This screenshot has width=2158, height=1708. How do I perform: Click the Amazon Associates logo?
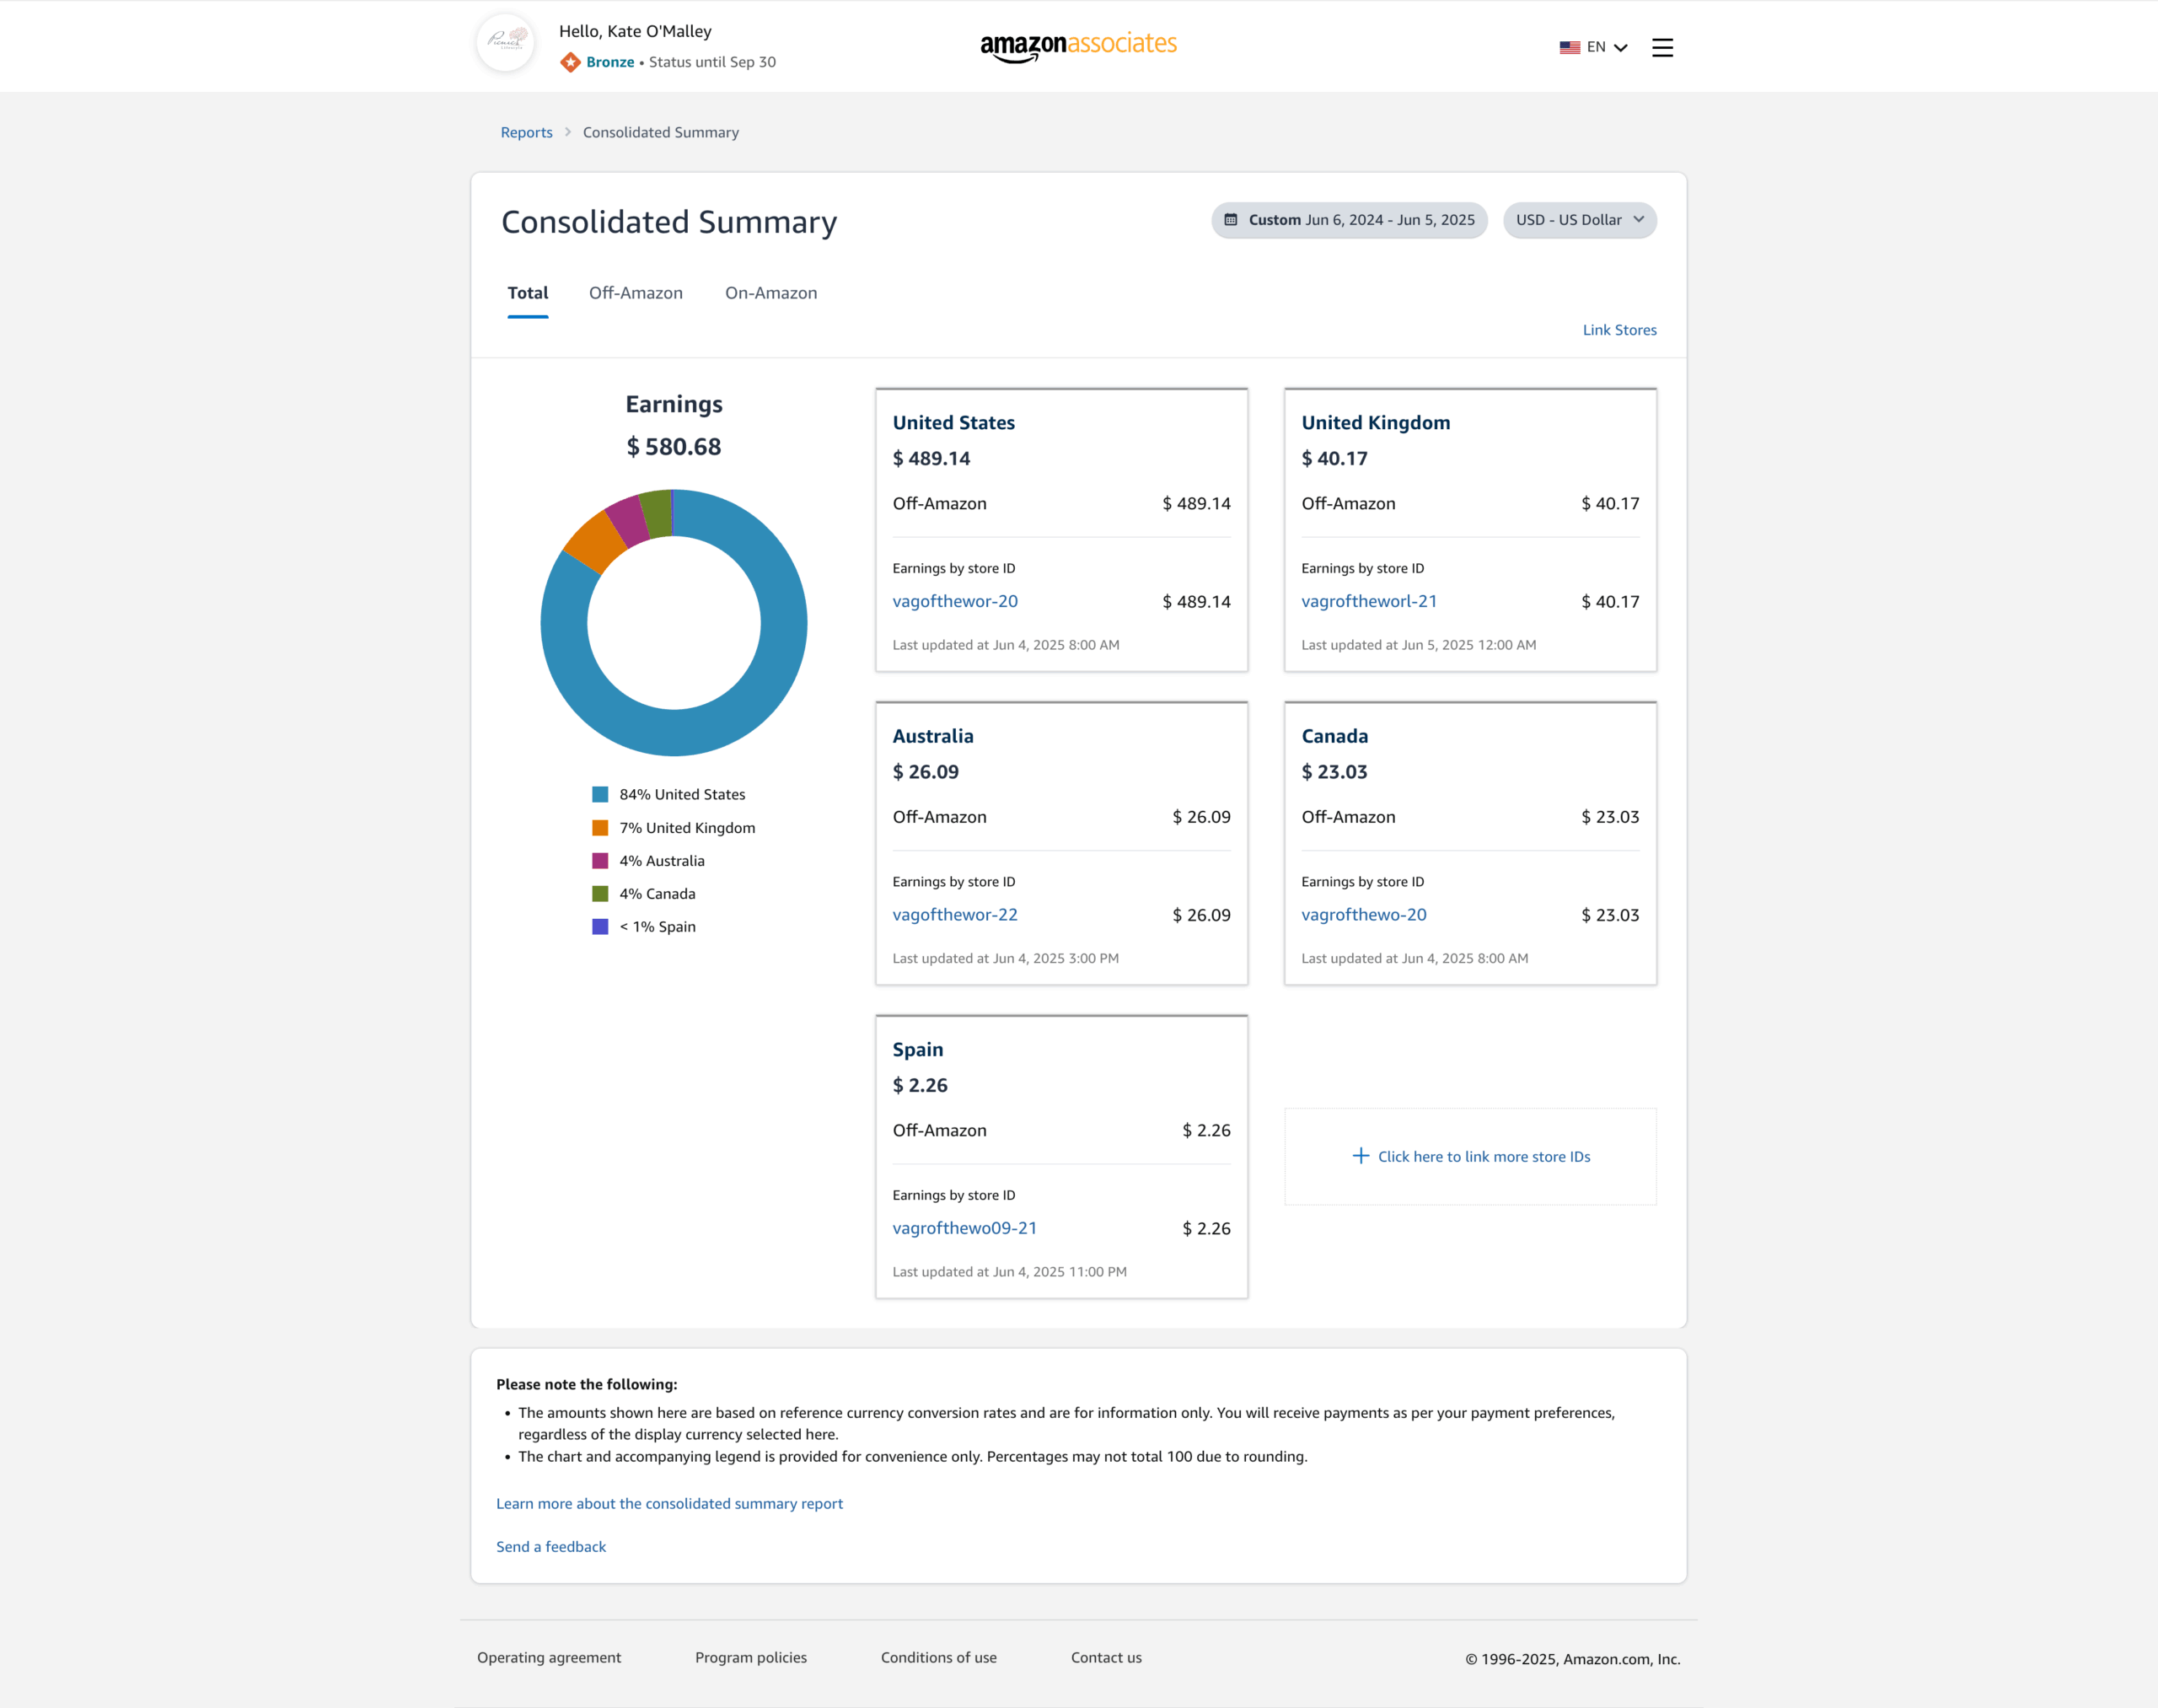(1078, 46)
